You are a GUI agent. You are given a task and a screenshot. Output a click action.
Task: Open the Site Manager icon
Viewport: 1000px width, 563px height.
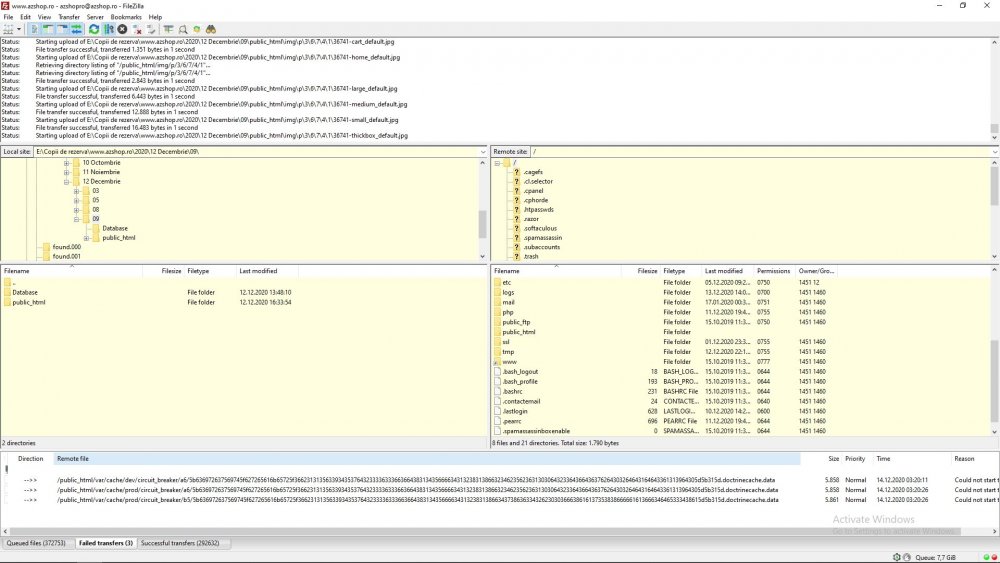click(8, 29)
